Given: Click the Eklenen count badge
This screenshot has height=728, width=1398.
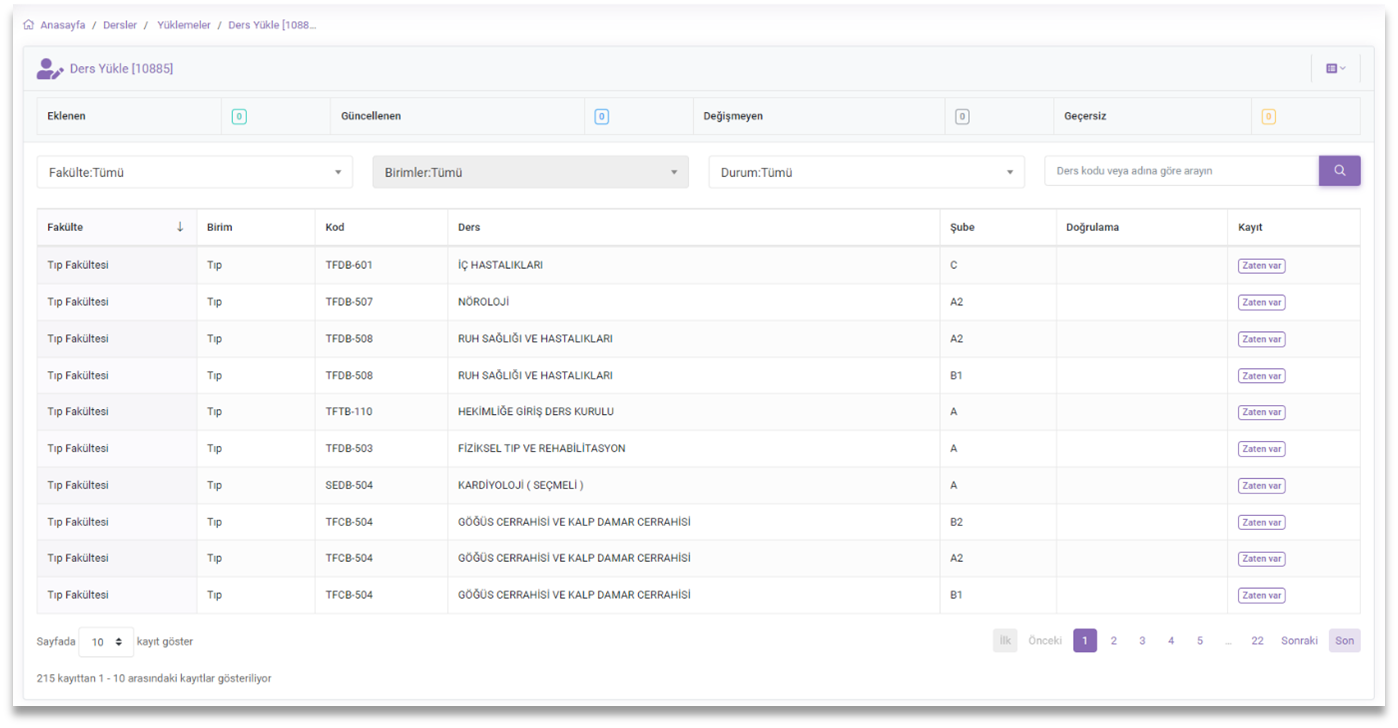Looking at the screenshot, I should tap(239, 117).
